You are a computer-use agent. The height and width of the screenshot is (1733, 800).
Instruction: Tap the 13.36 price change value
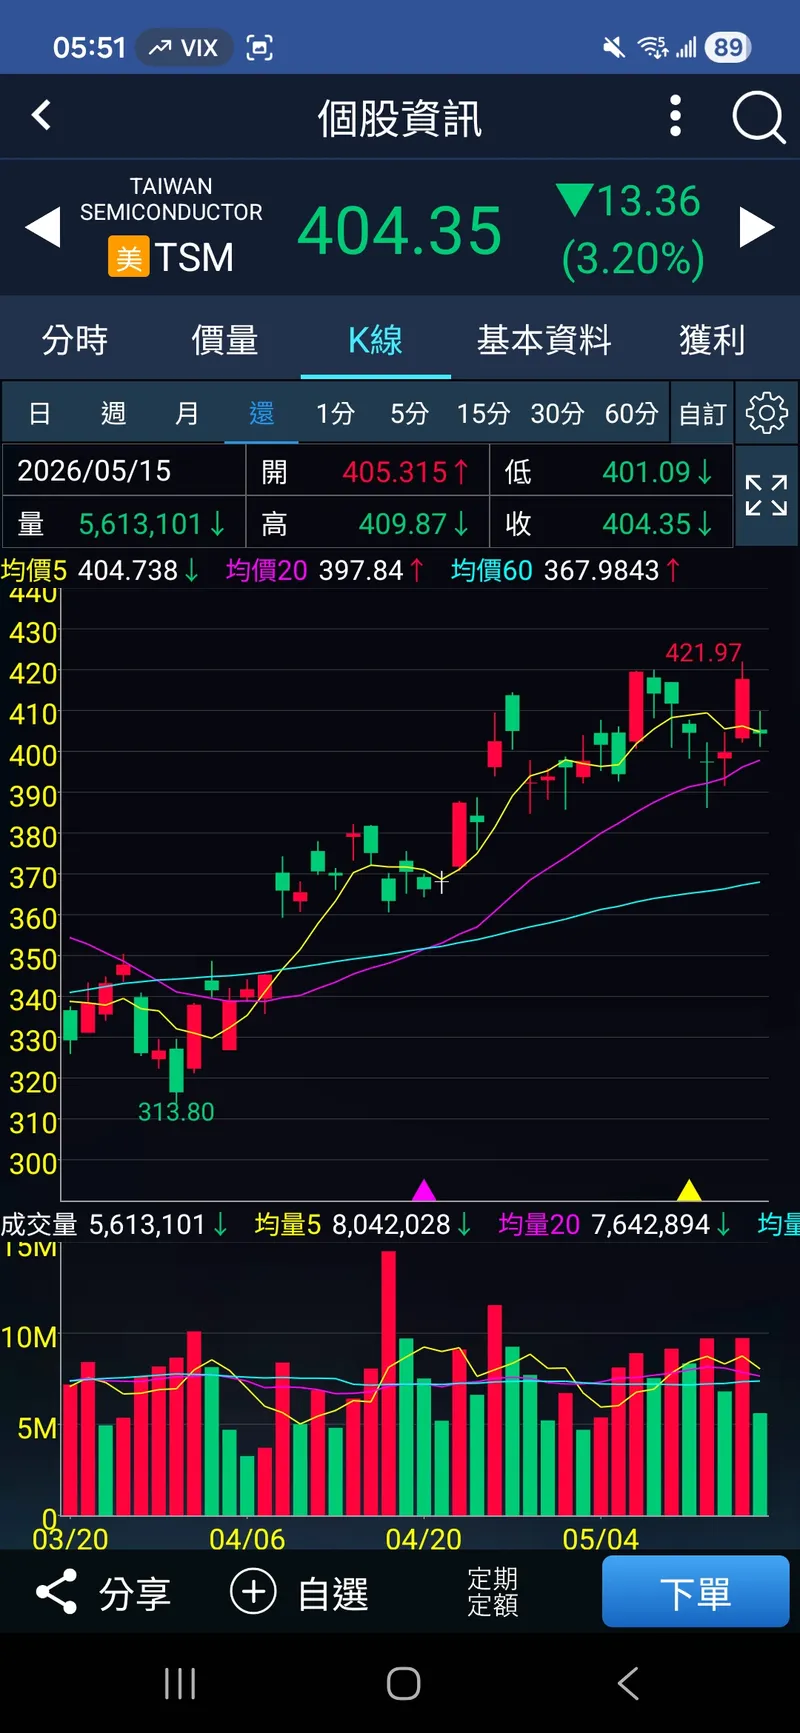tap(648, 201)
